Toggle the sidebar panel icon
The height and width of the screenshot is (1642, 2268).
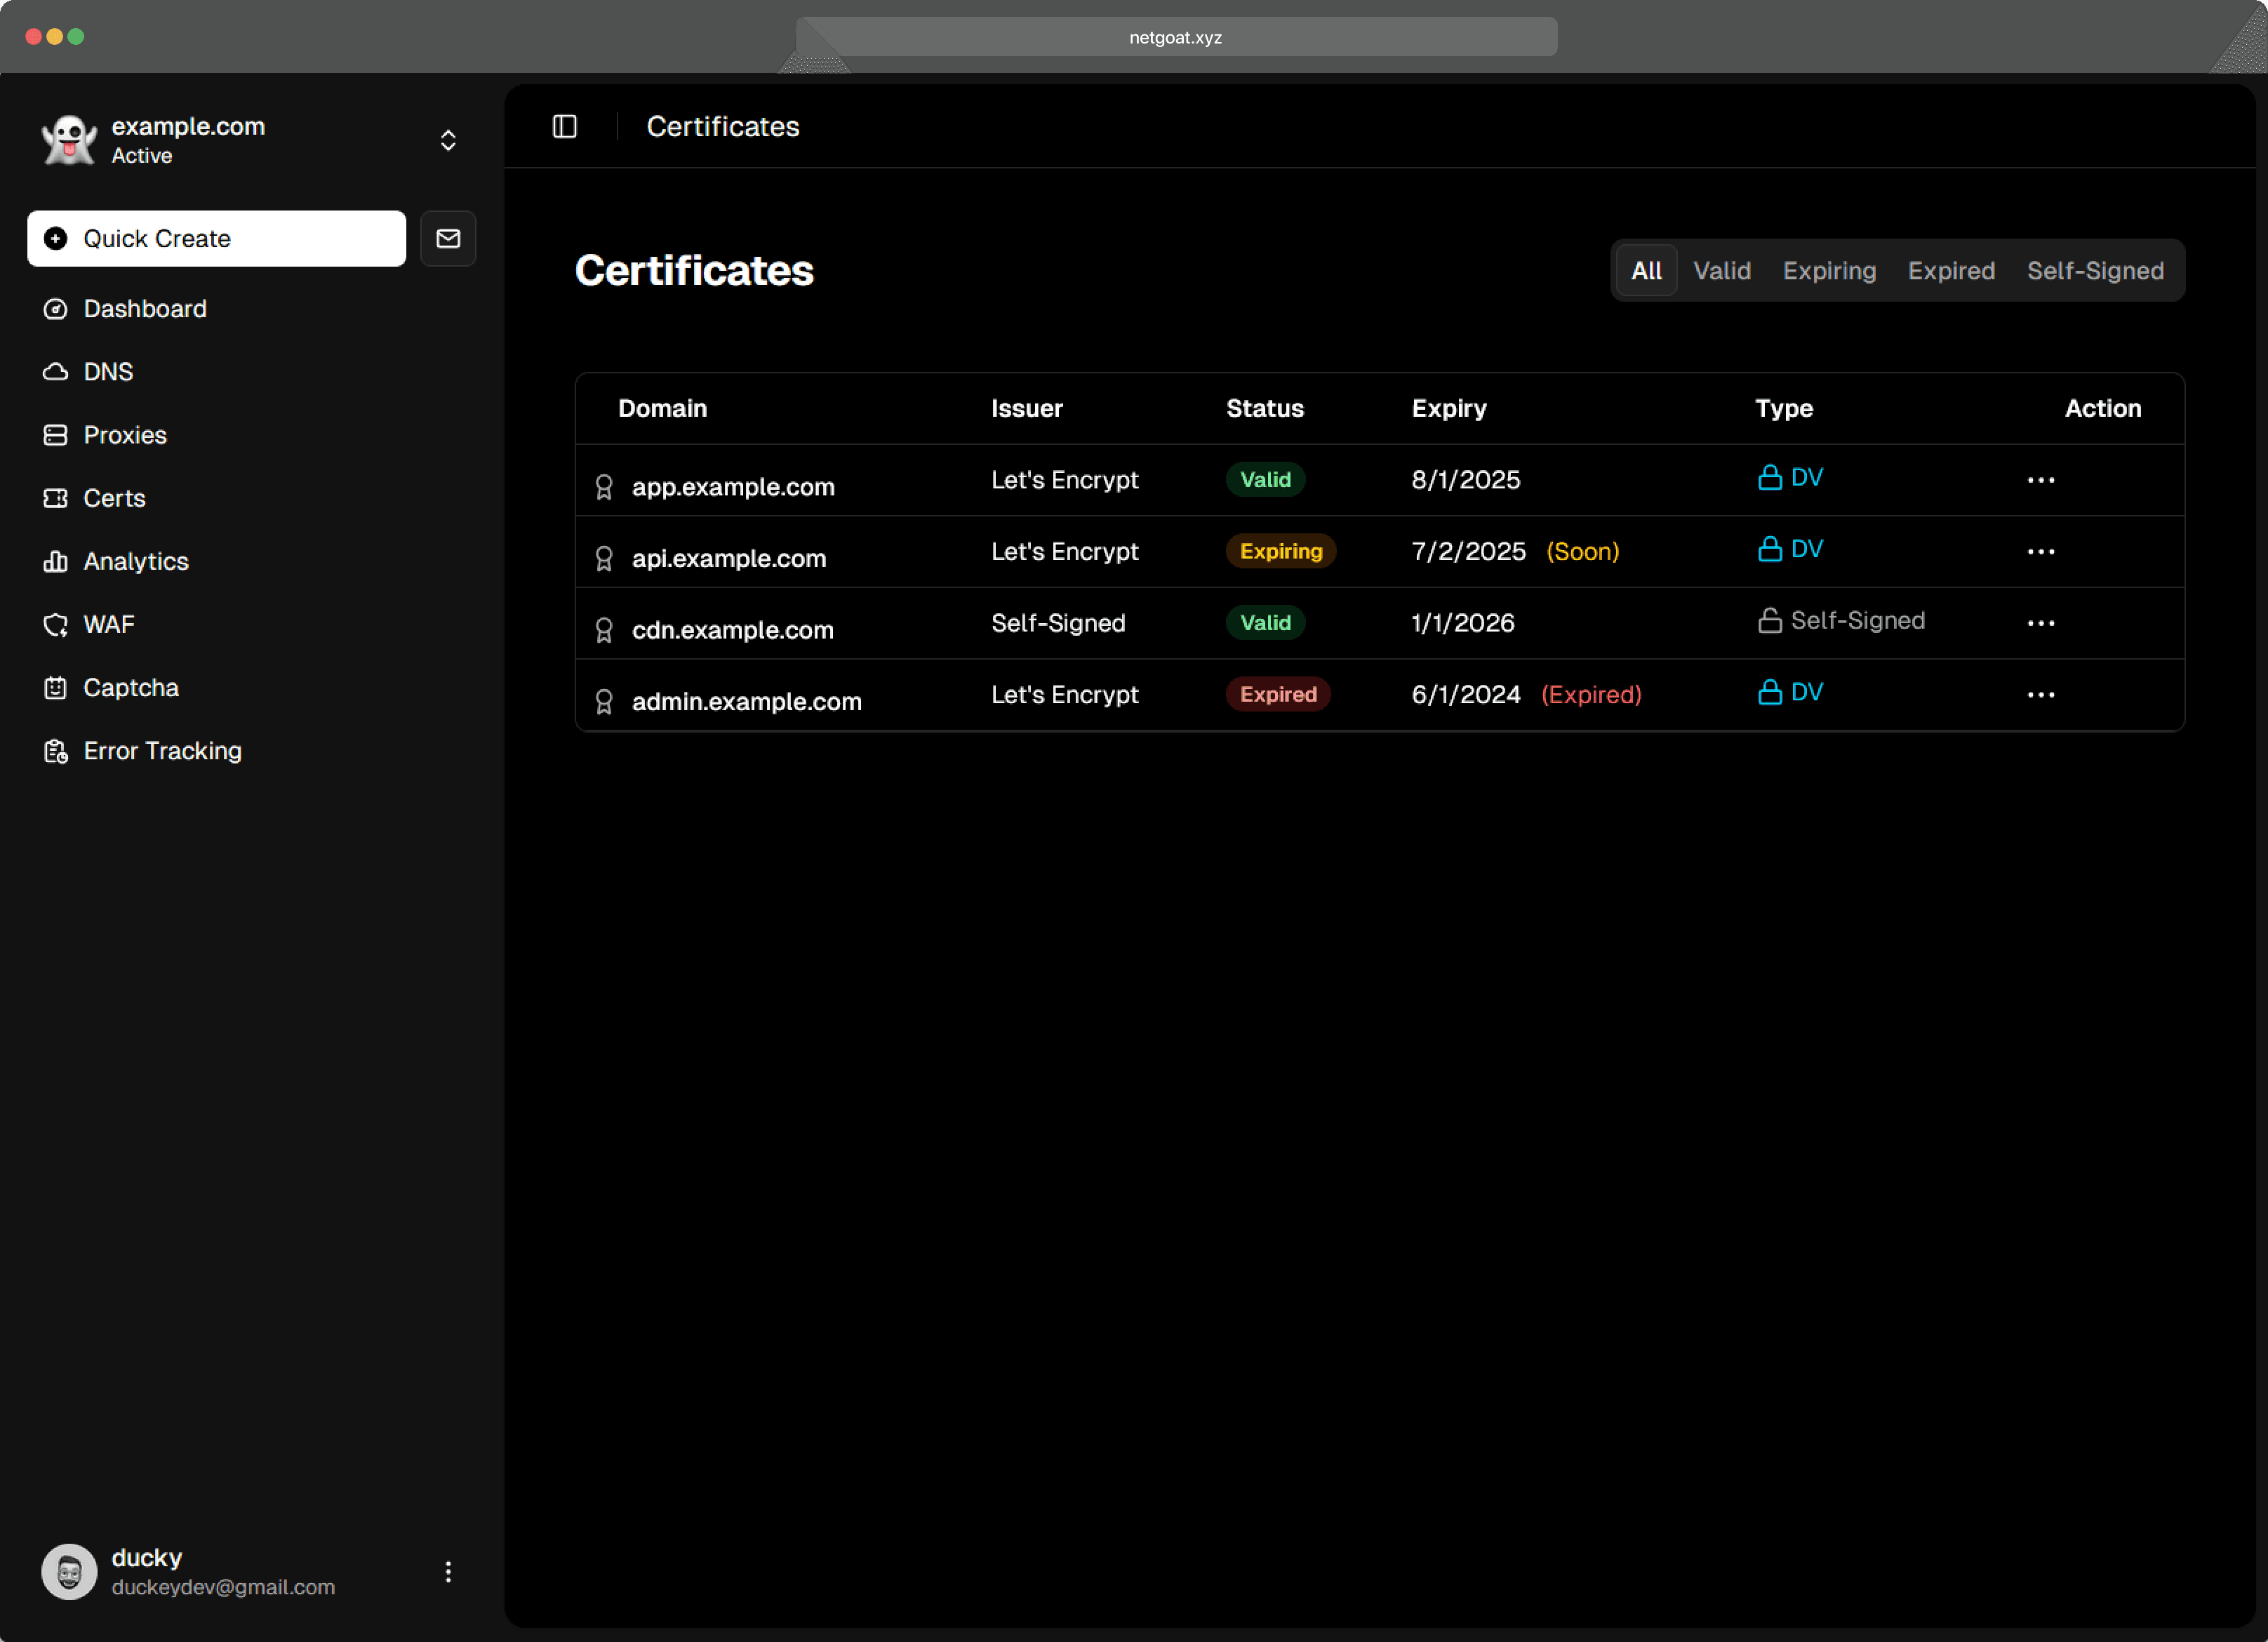tap(565, 127)
